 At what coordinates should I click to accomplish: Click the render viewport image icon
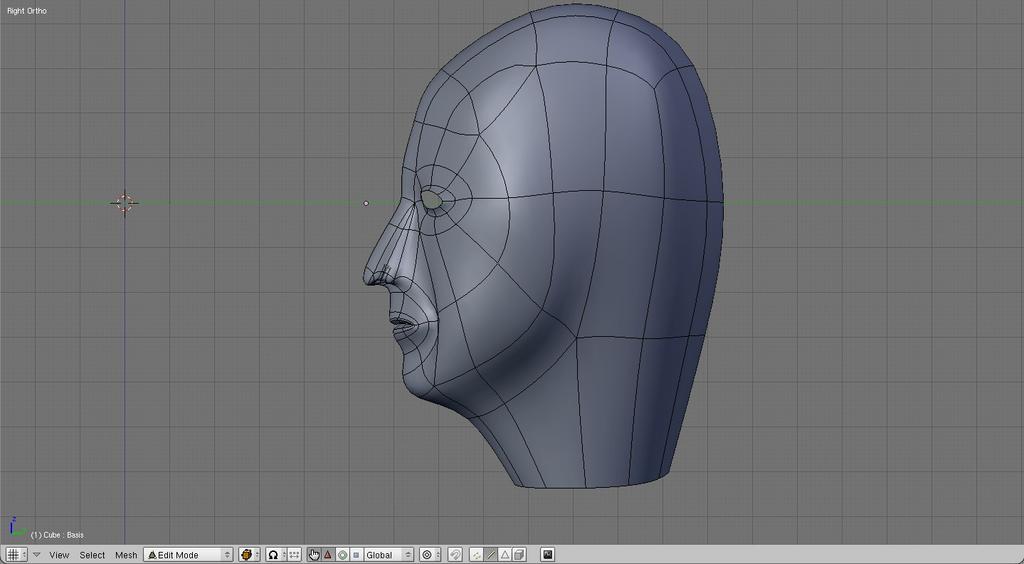click(547, 555)
